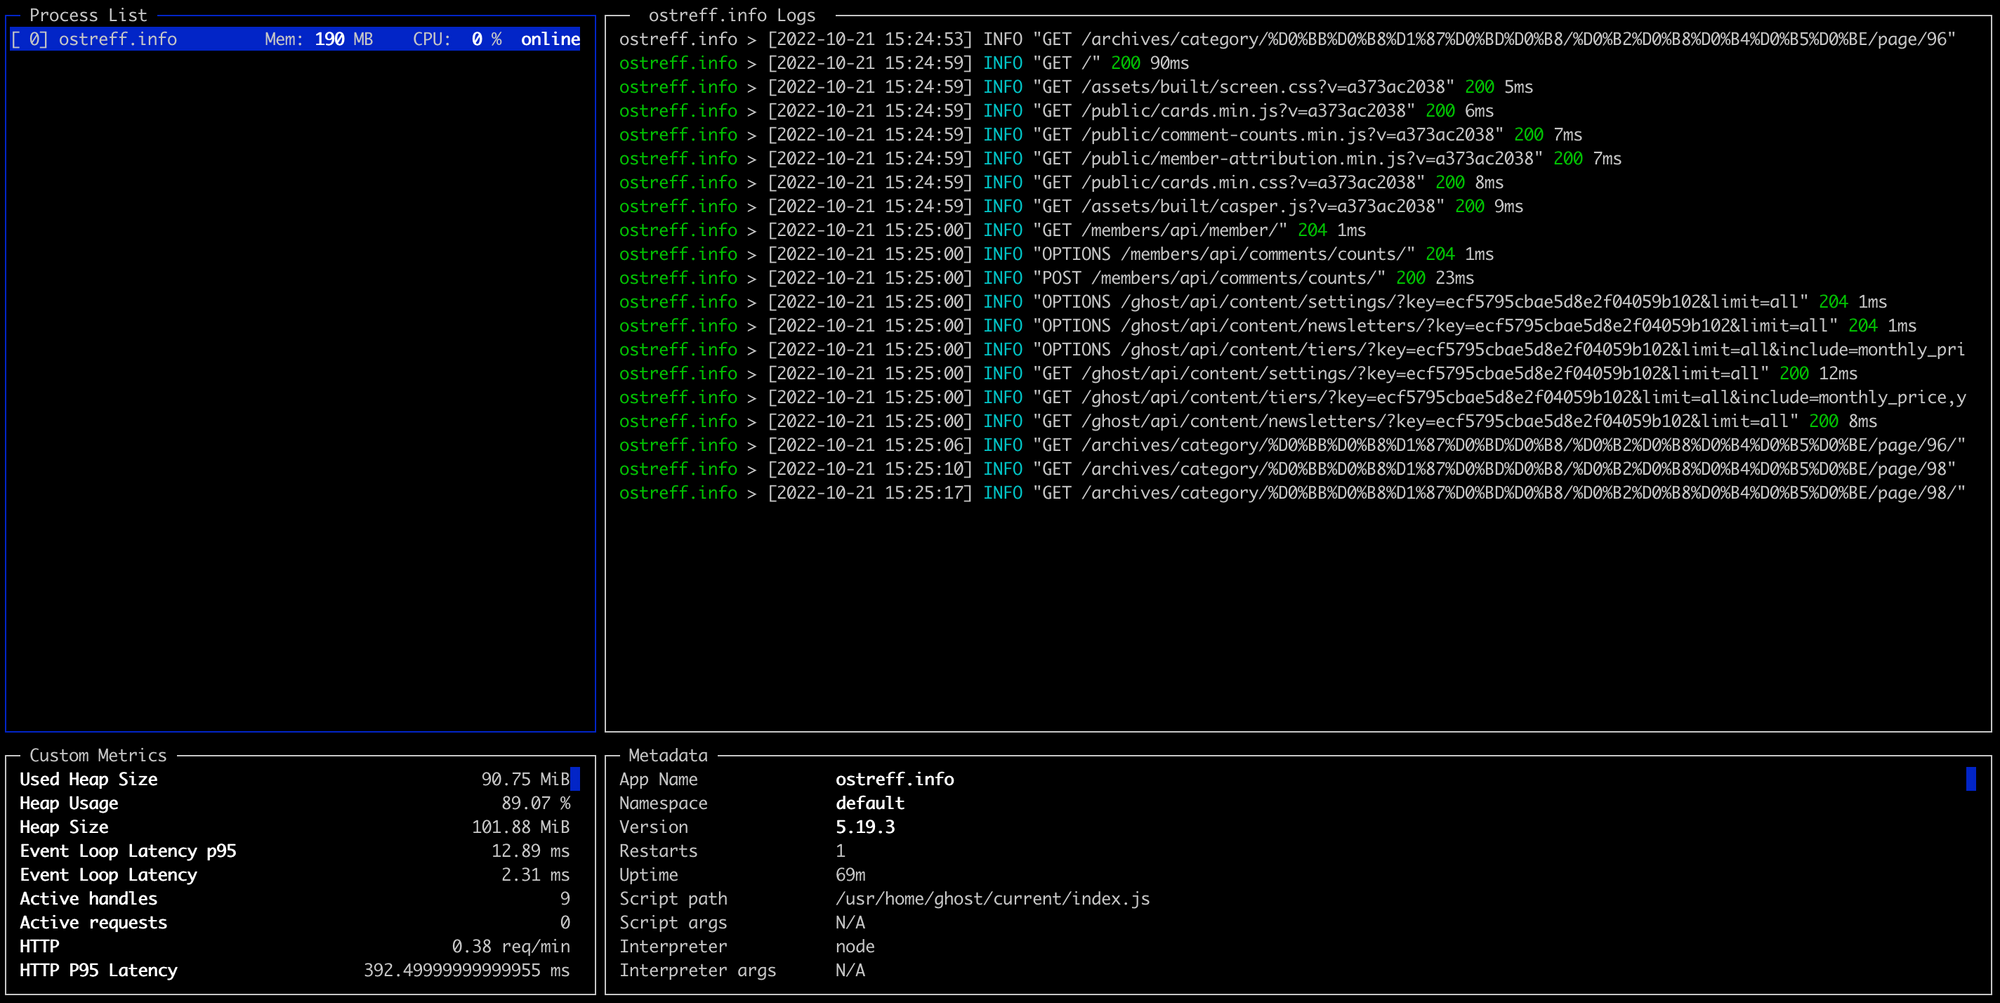Select the ostreff.info process row
2000x1003 pixels.
pos(295,39)
